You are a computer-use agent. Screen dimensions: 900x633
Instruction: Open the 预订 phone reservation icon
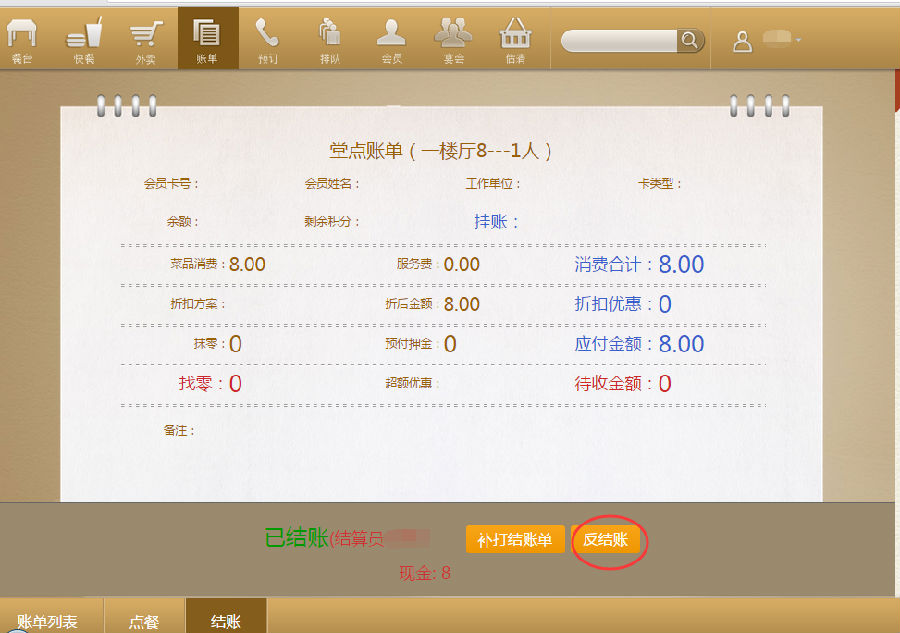point(267,38)
